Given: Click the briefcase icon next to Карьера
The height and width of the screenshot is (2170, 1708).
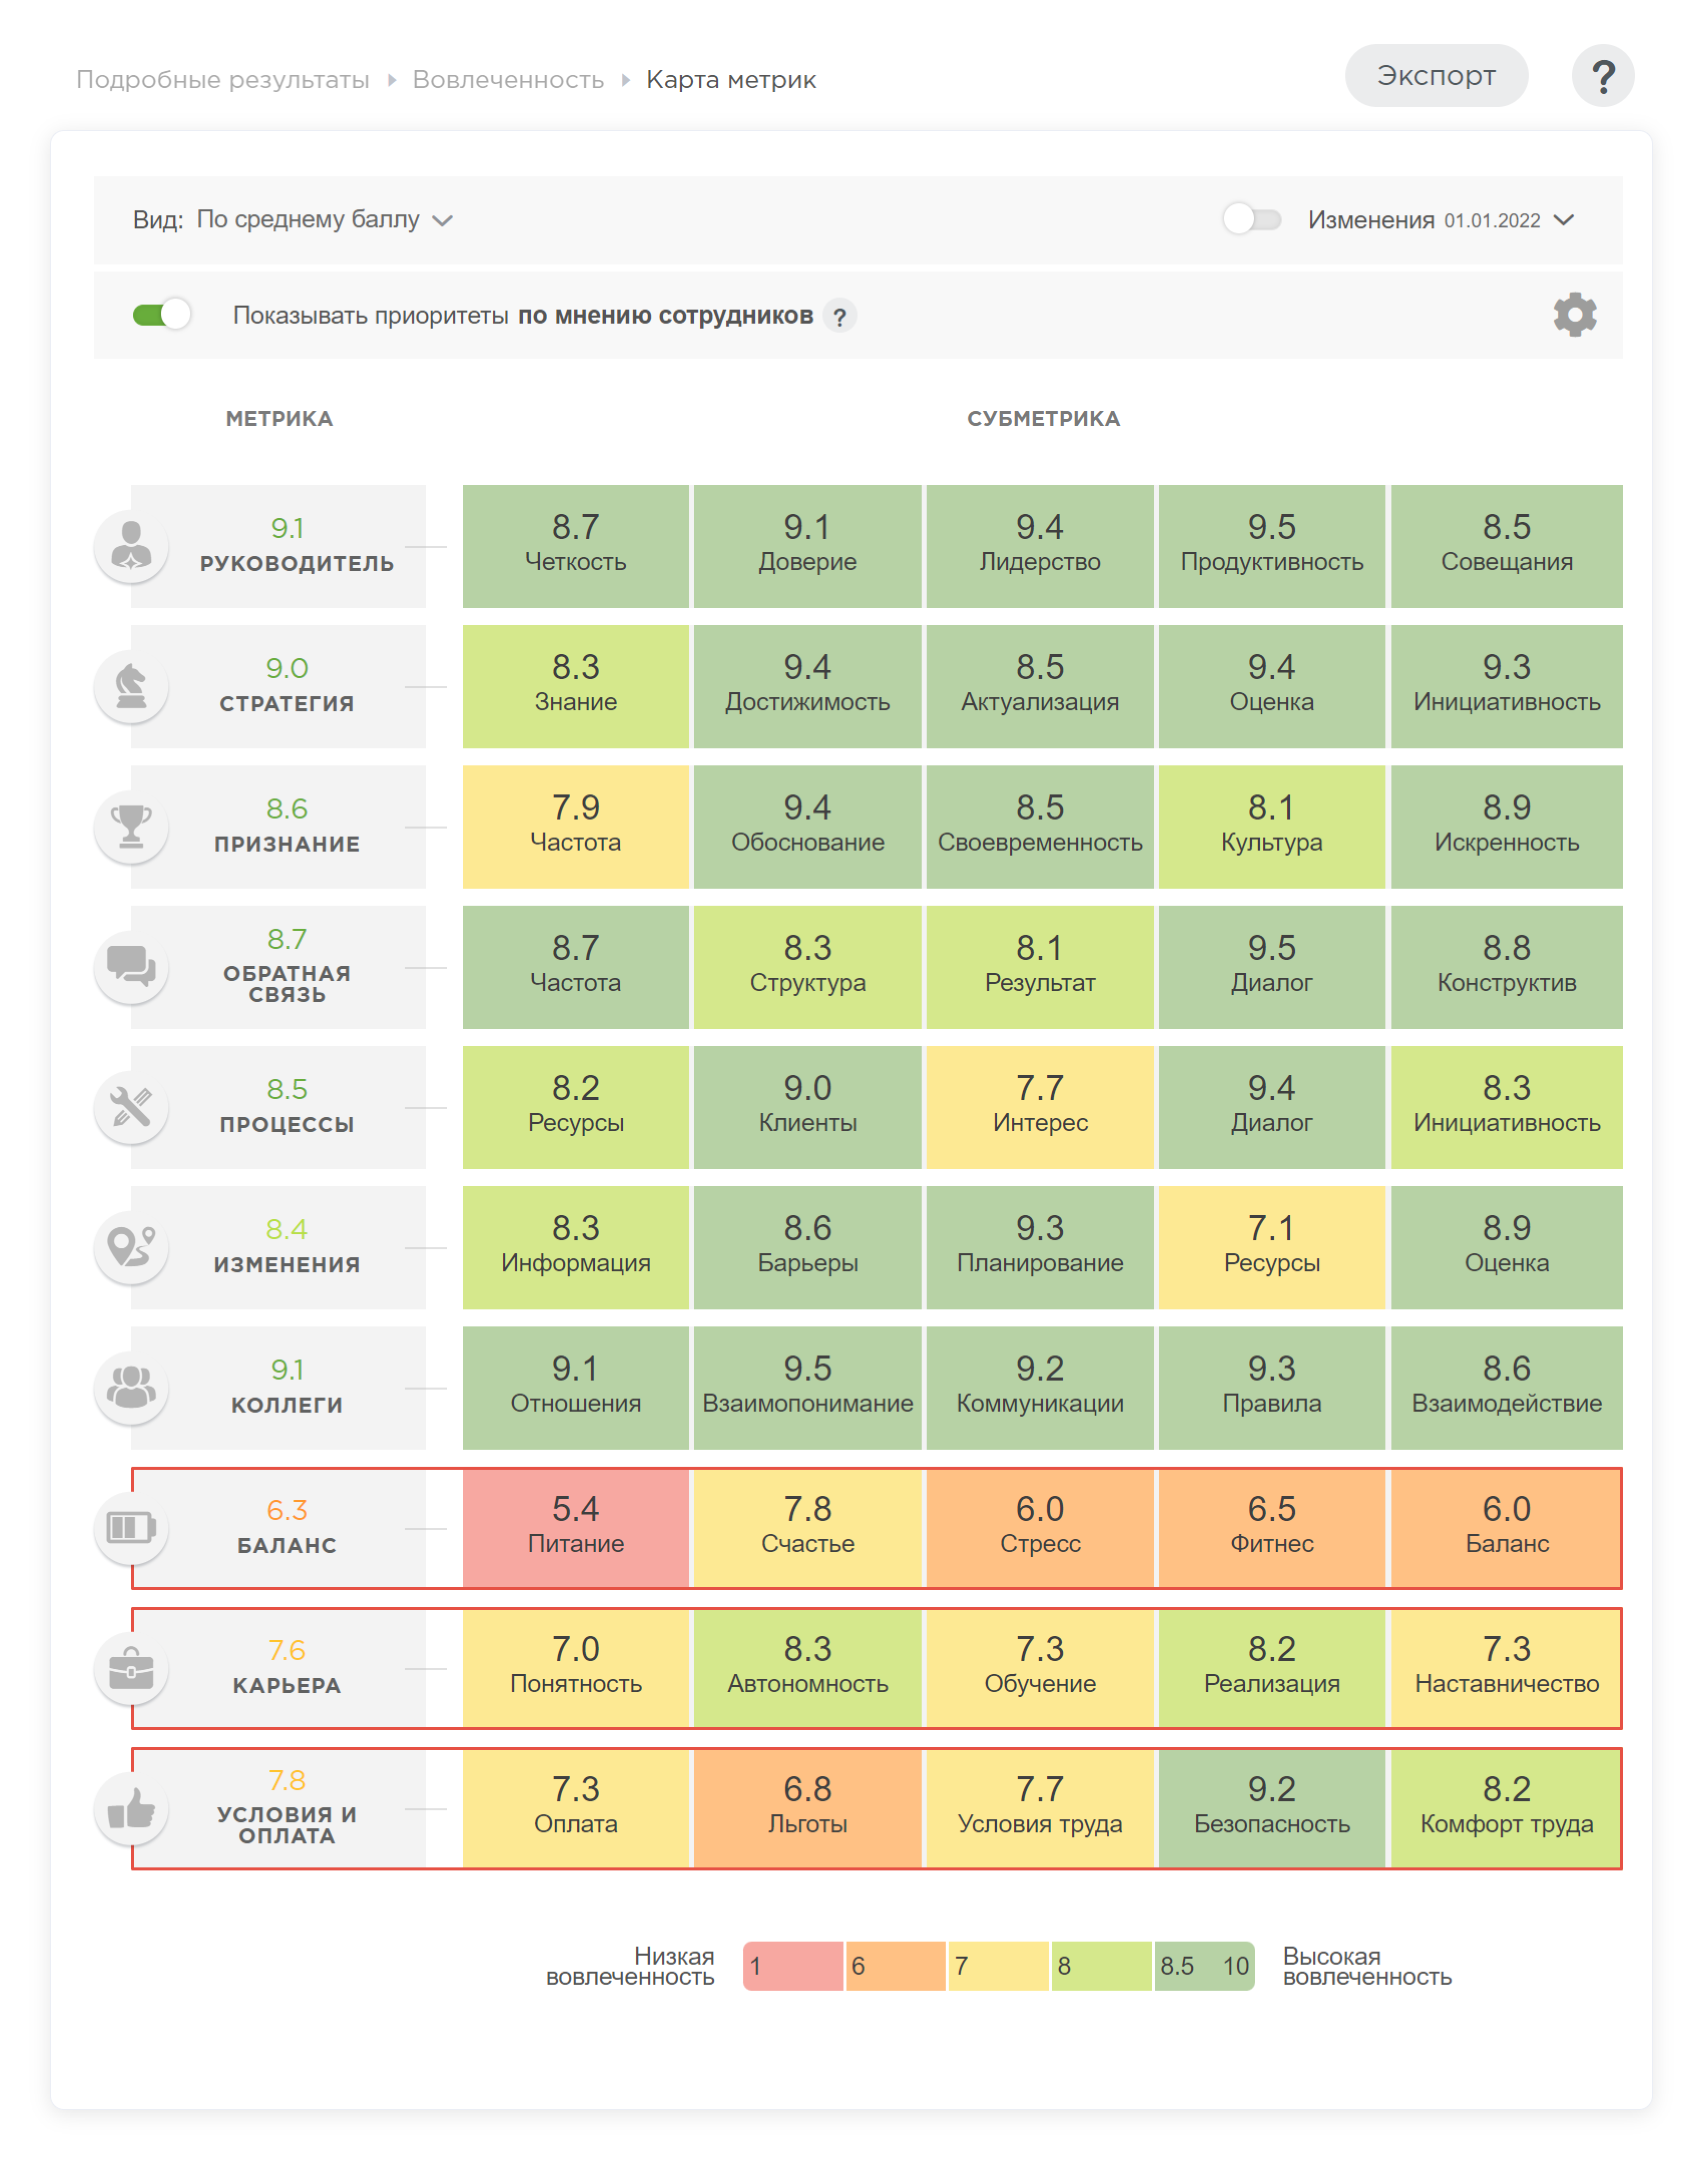Looking at the screenshot, I should click(133, 1668).
